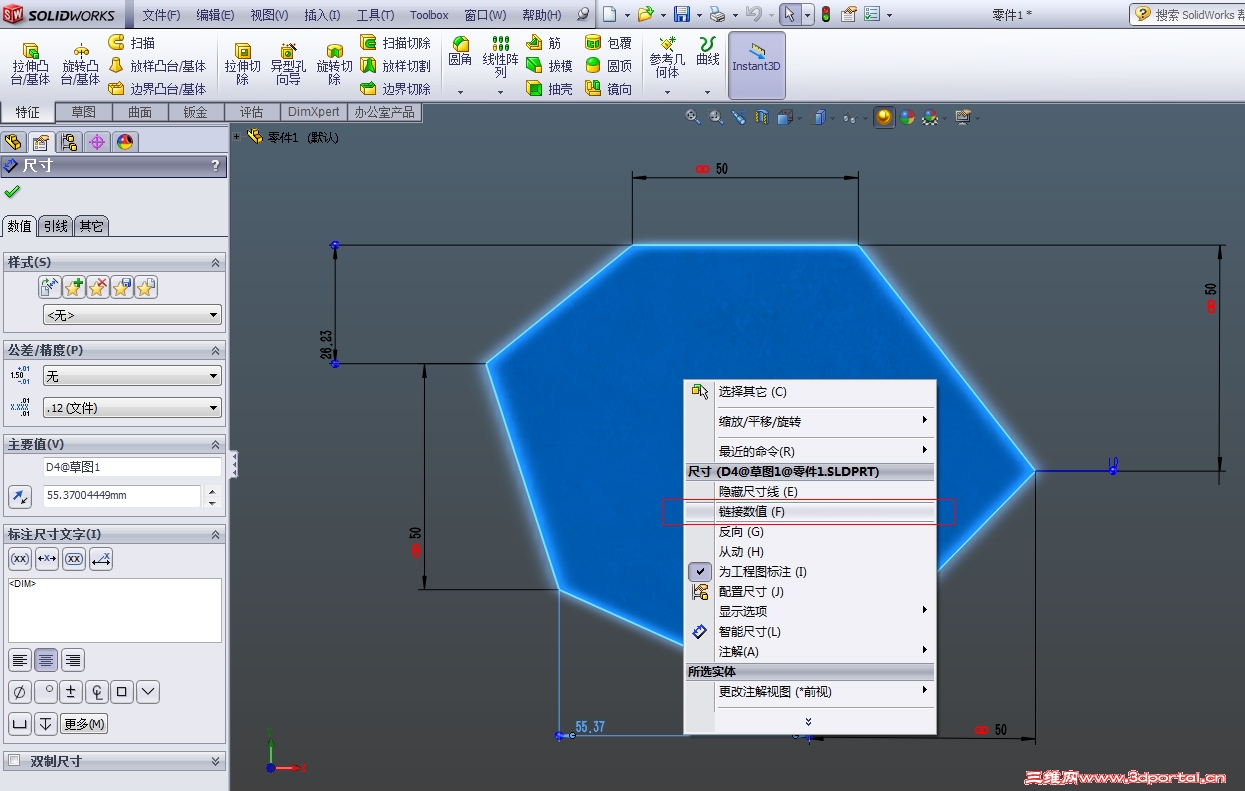1245x791 pixels.
Task: Click the Fillet (圆角) tool
Action: pyautogui.click(x=460, y=52)
